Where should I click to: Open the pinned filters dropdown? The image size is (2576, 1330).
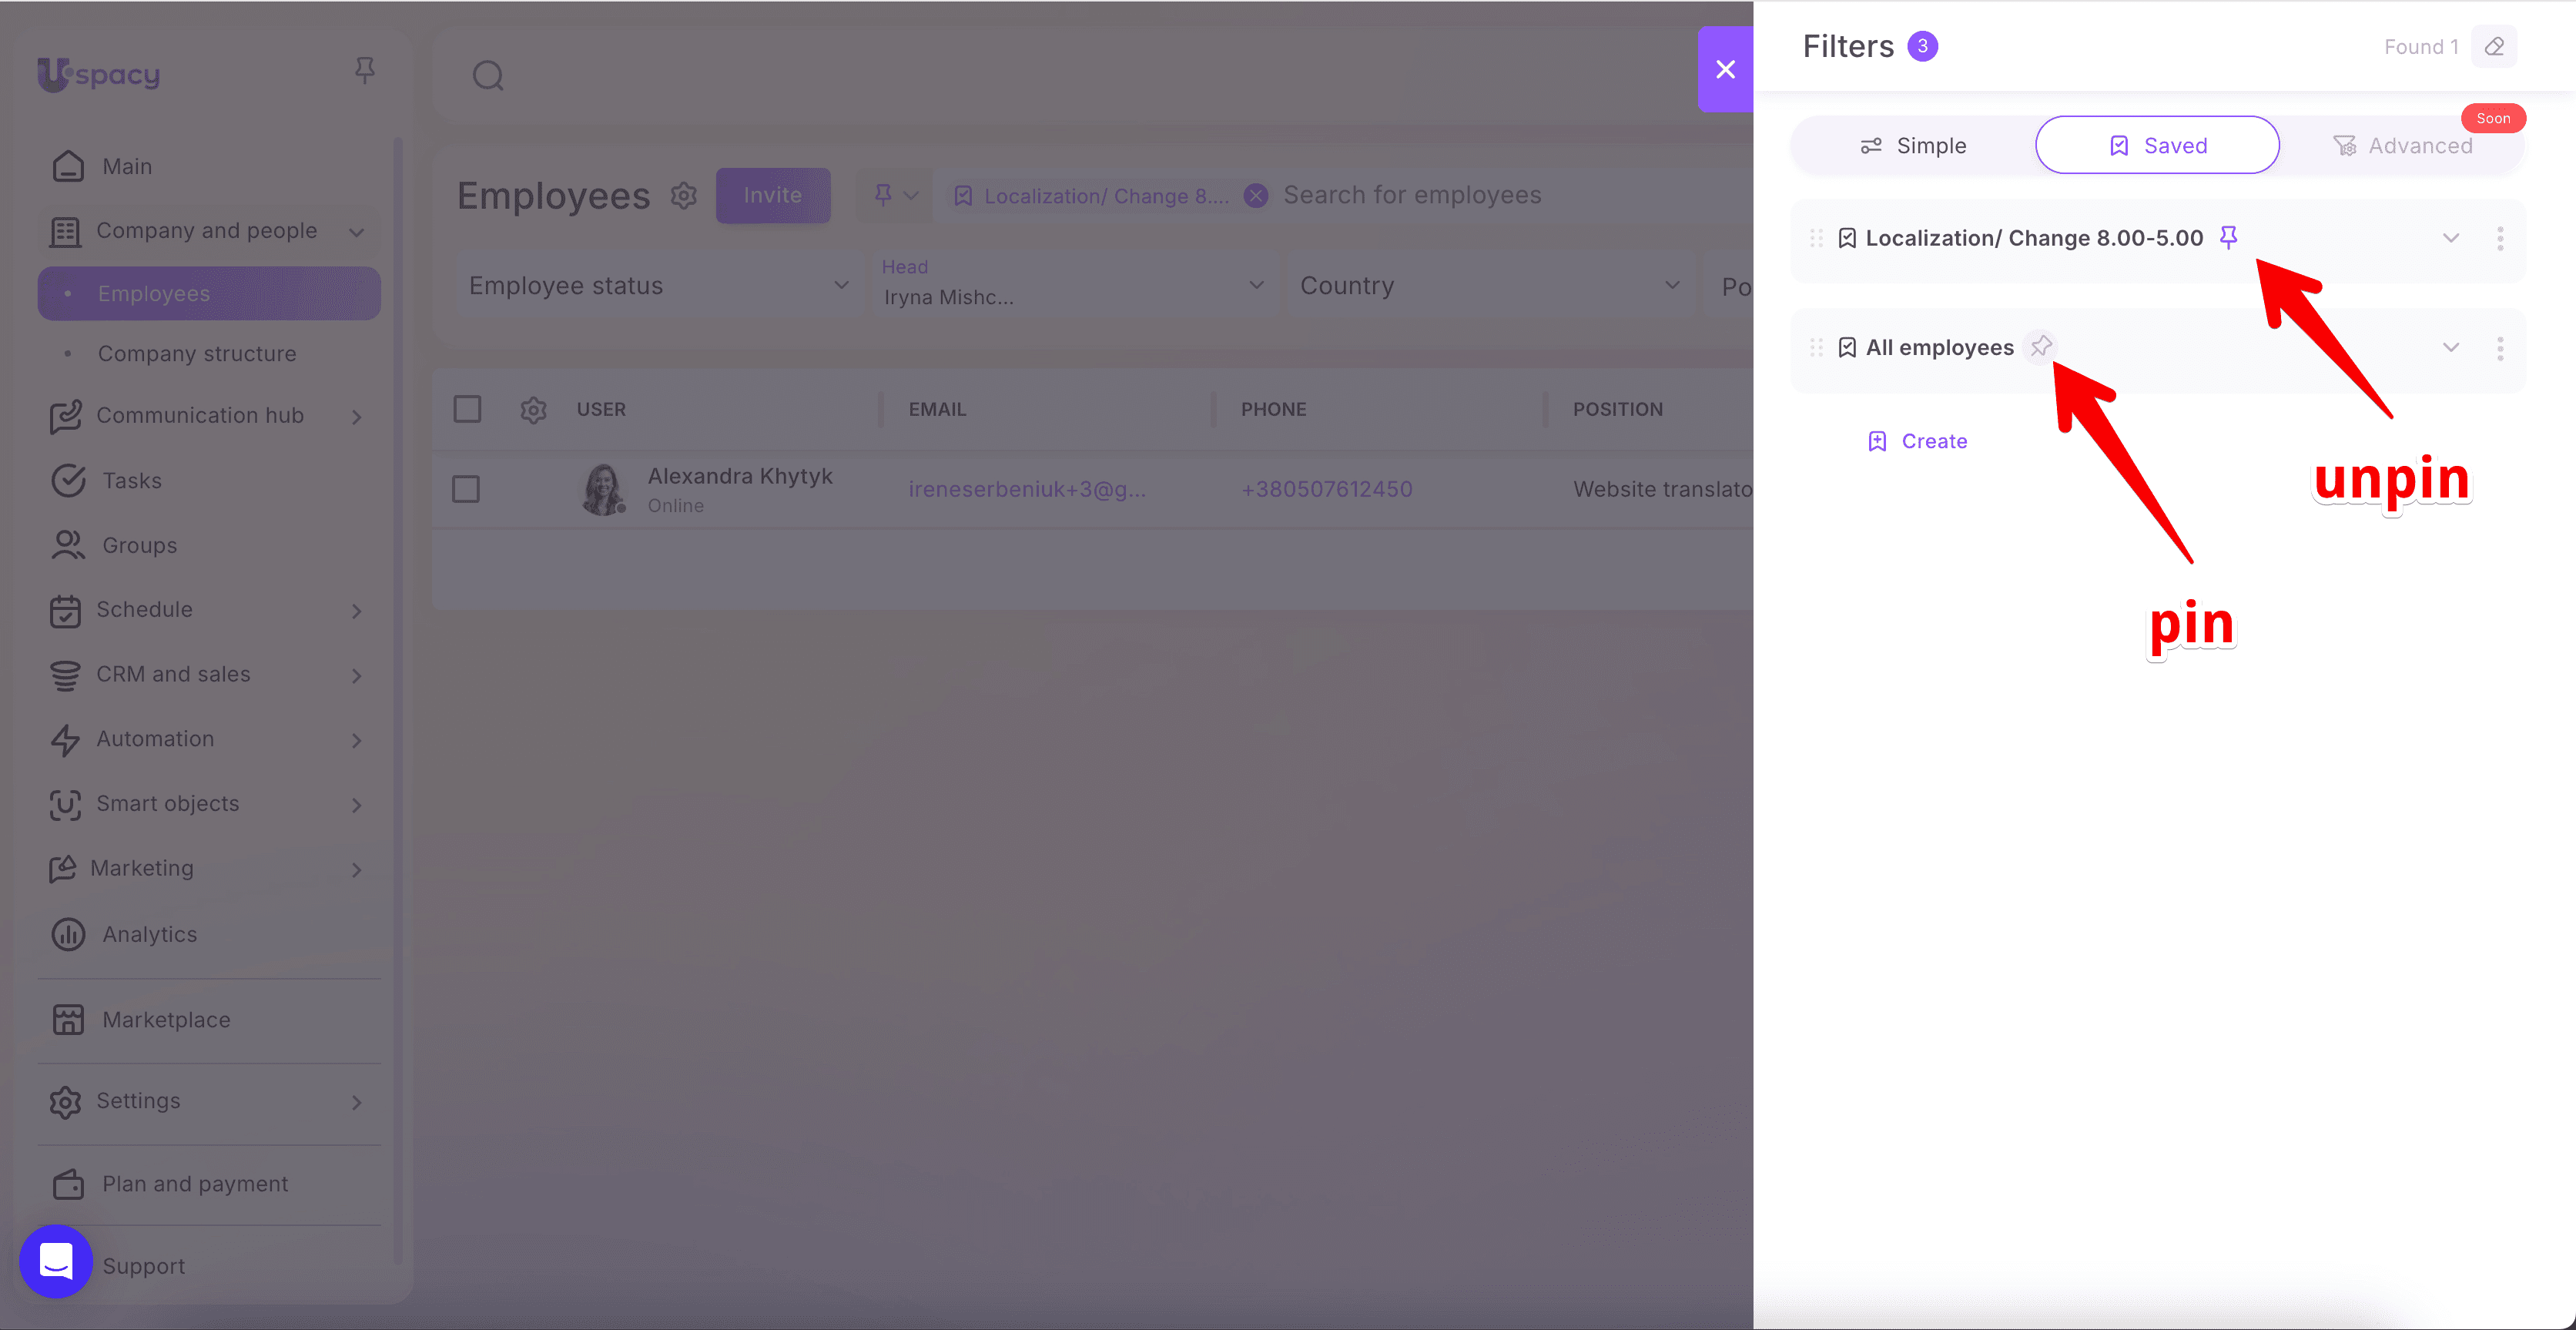[x=896, y=195]
